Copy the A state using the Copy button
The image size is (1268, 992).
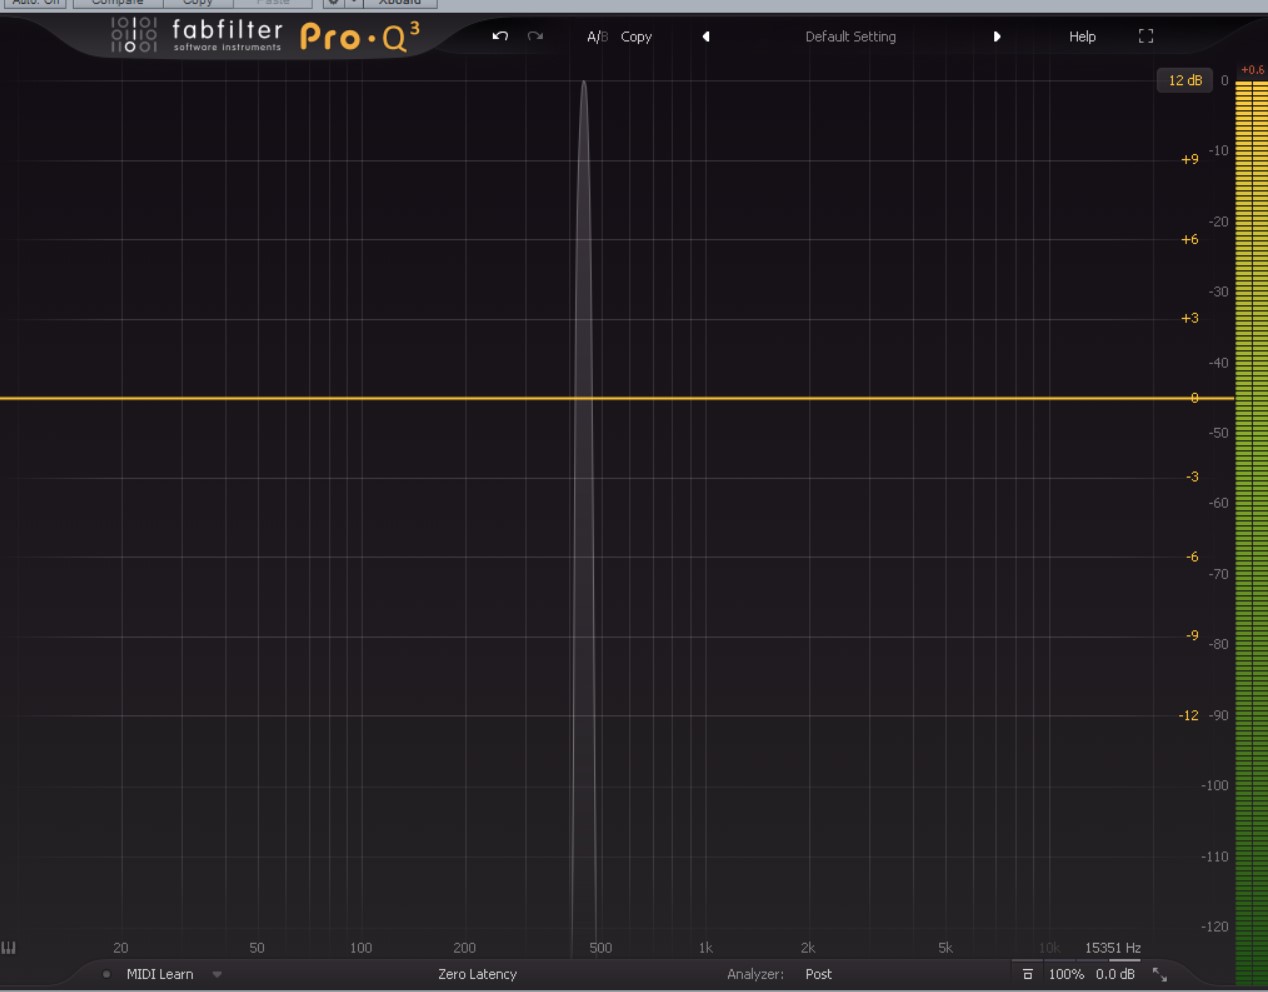pyautogui.click(x=636, y=36)
